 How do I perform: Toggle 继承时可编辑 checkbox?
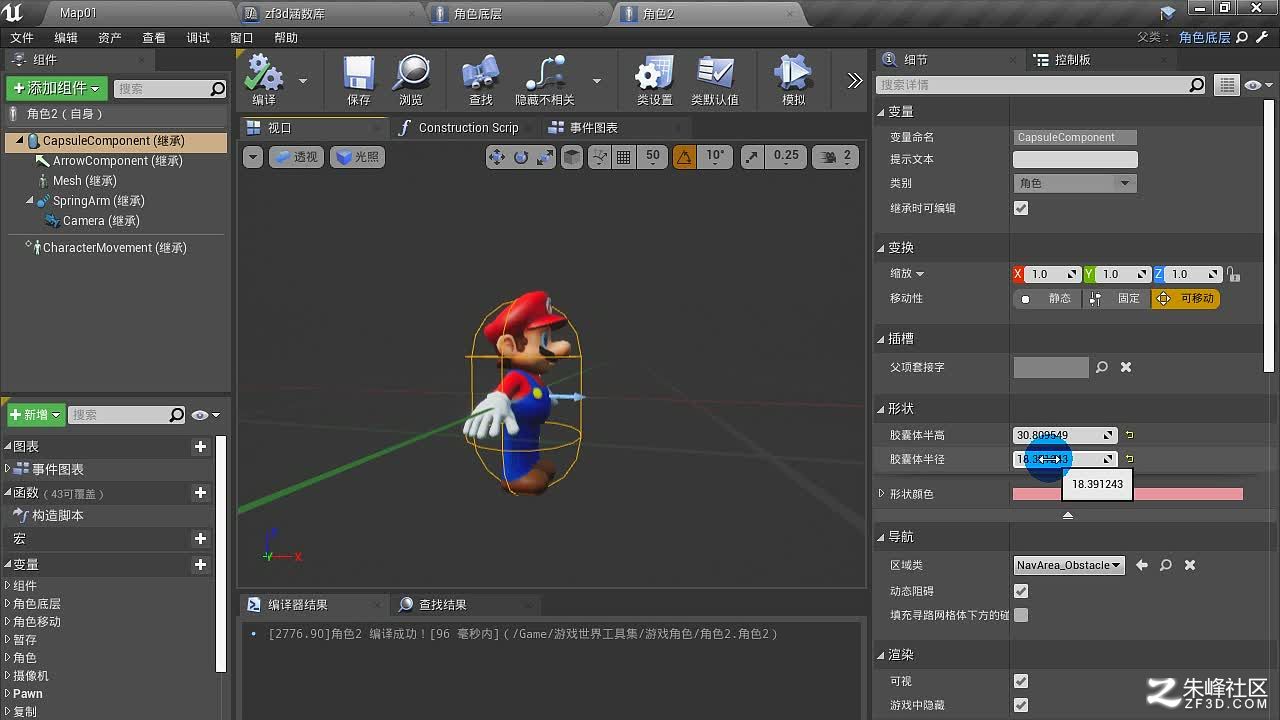(x=1021, y=208)
